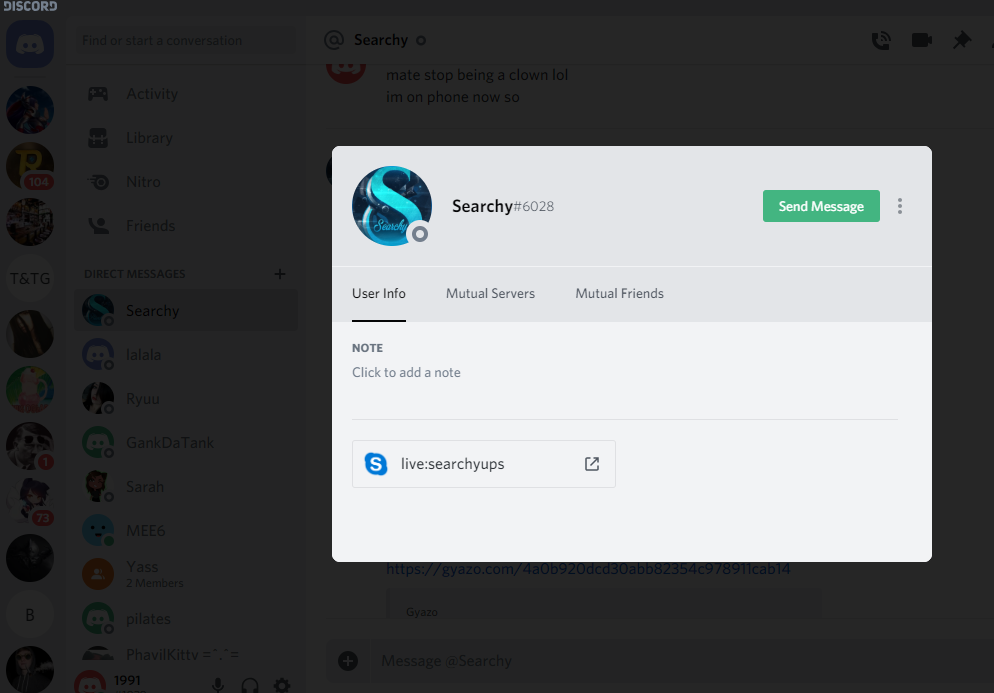
Task: Toggle microphone mute
Action: 217,685
